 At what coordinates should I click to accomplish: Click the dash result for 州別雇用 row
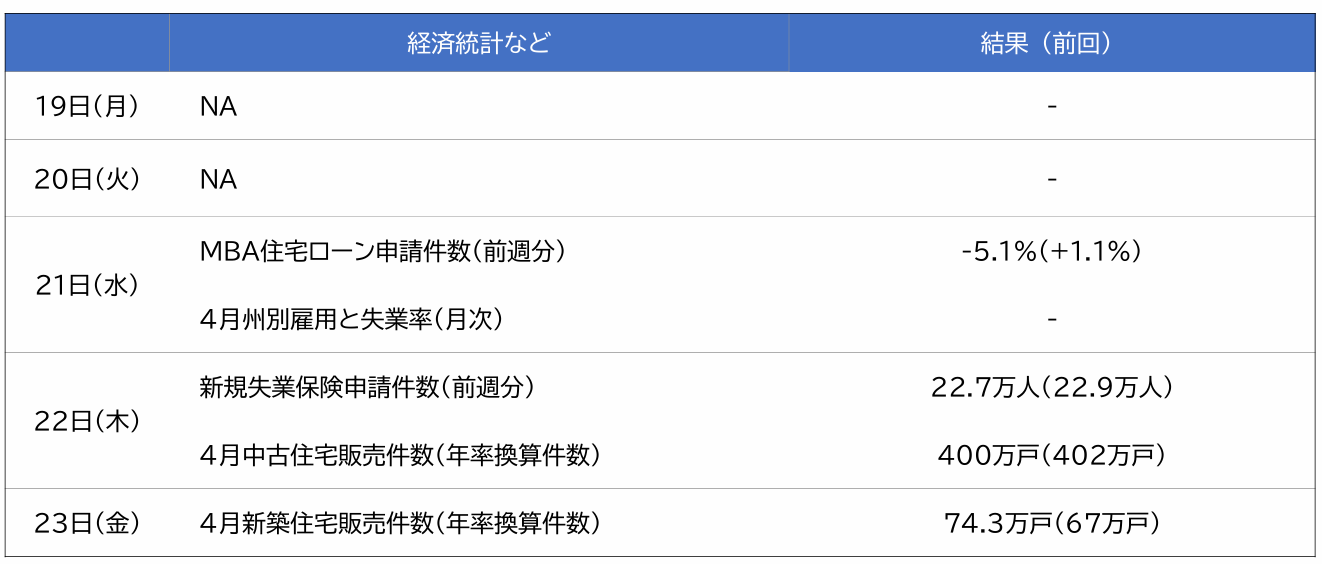(x=1052, y=319)
